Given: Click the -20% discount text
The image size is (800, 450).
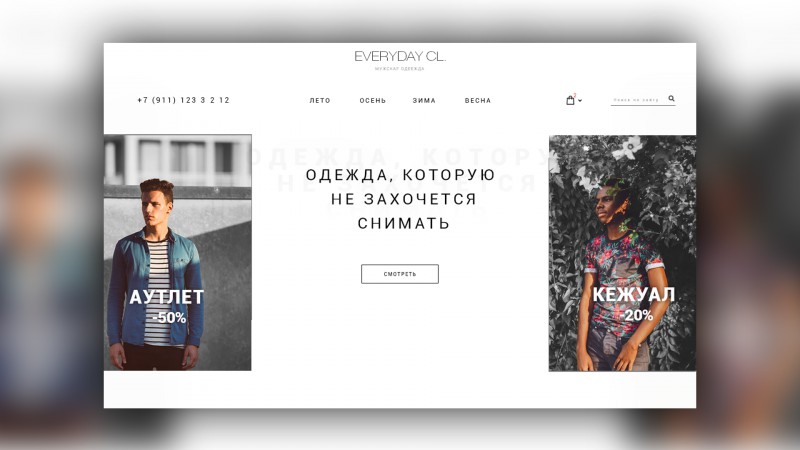Looking at the screenshot, I should [637, 315].
